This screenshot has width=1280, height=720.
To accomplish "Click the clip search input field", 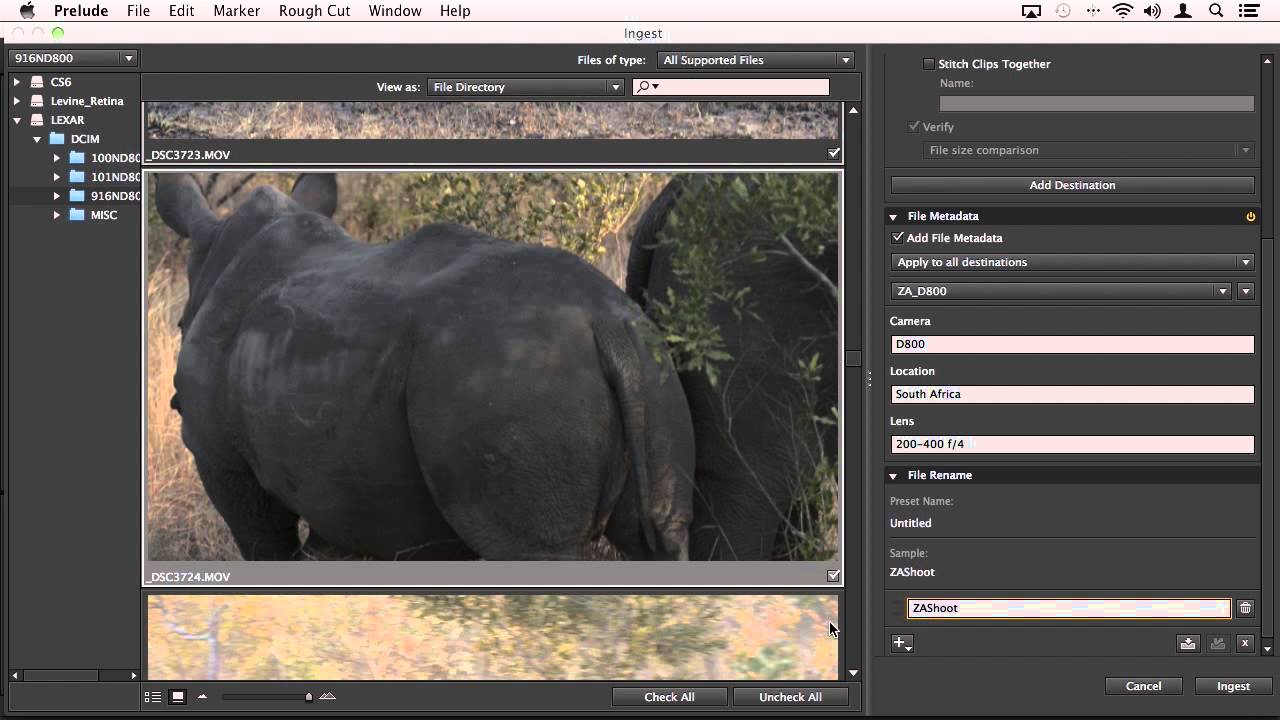I will click(731, 87).
